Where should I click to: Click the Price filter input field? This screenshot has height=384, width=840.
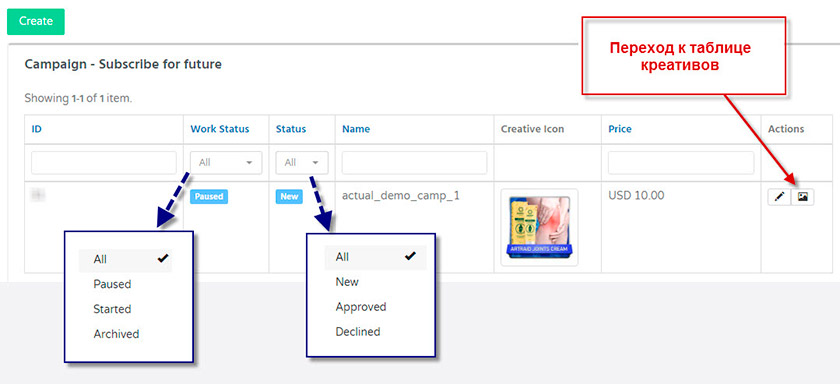coord(680,162)
